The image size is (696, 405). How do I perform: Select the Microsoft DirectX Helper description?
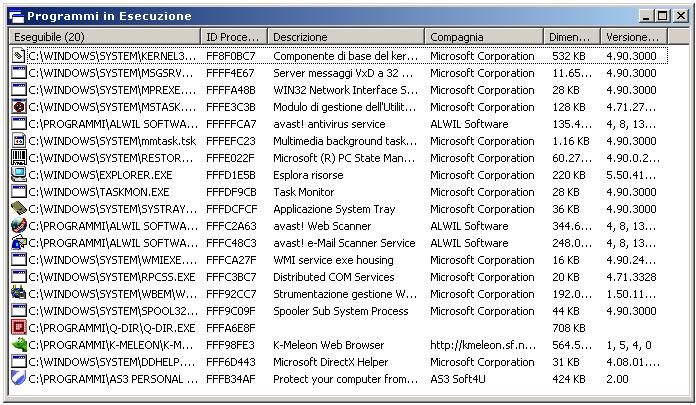(x=330, y=362)
